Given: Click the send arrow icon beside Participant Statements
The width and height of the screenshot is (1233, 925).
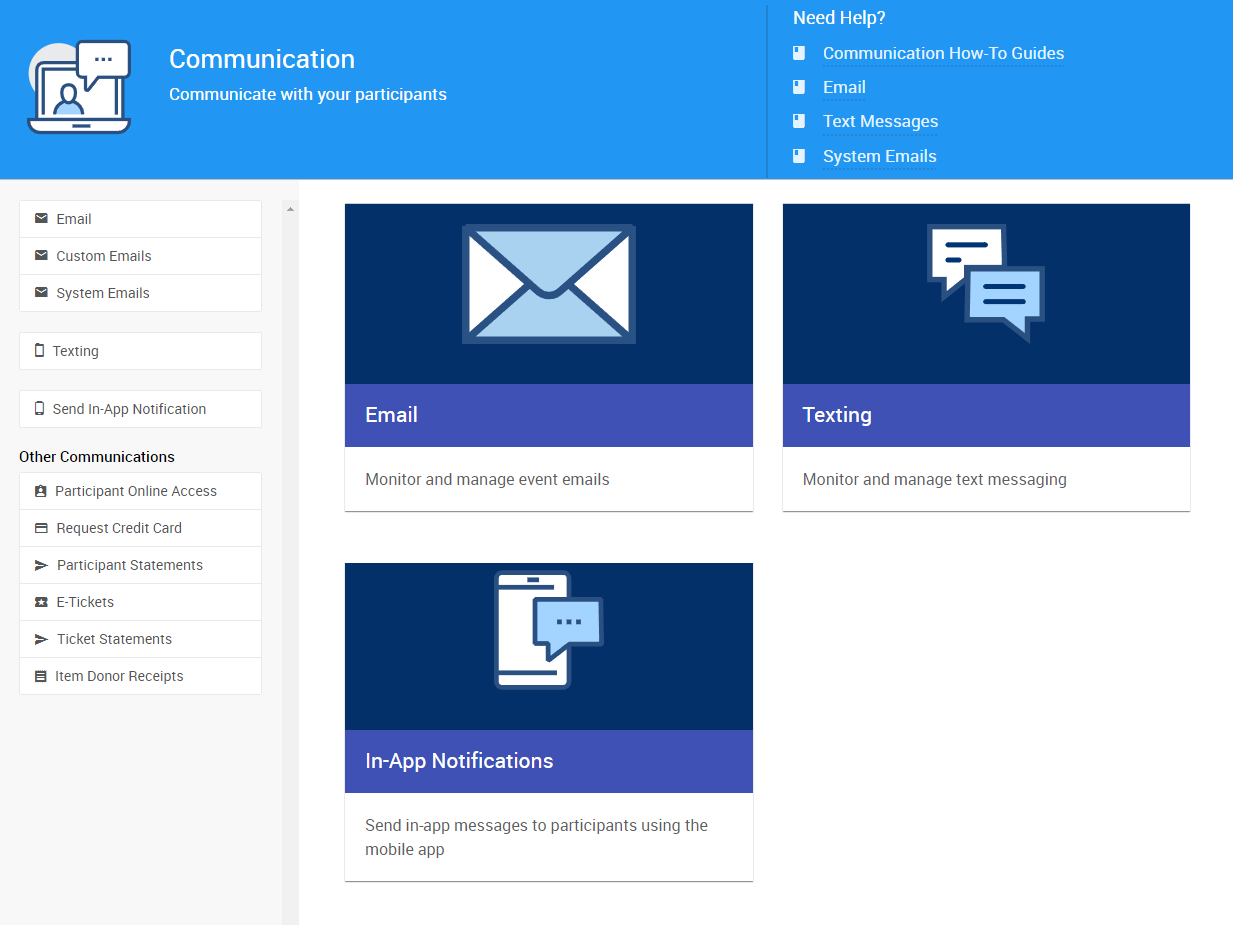Looking at the screenshot, I should 41,565.
